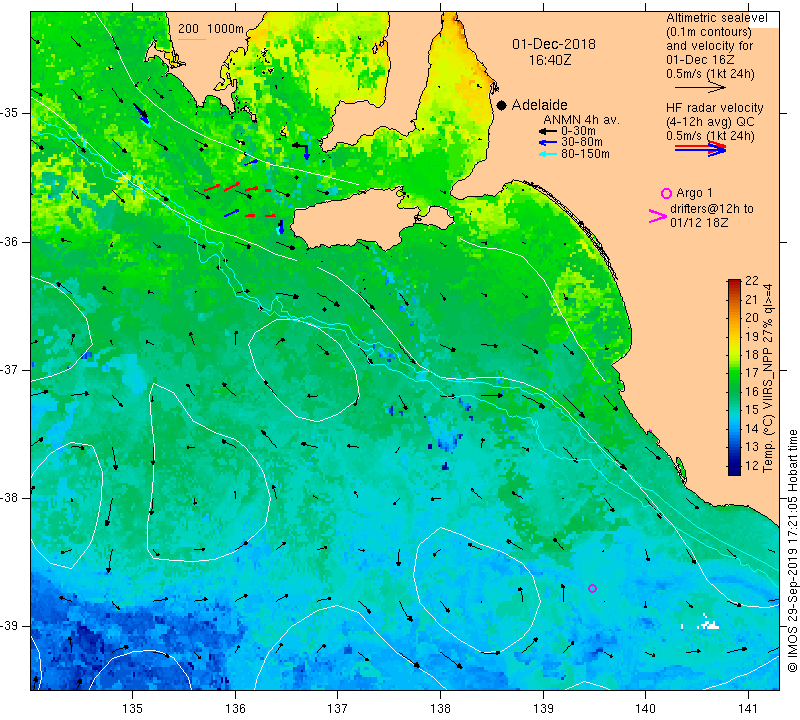
Task: Click the red-blue HF radar velocity arrow
Action: coord(700,149)
